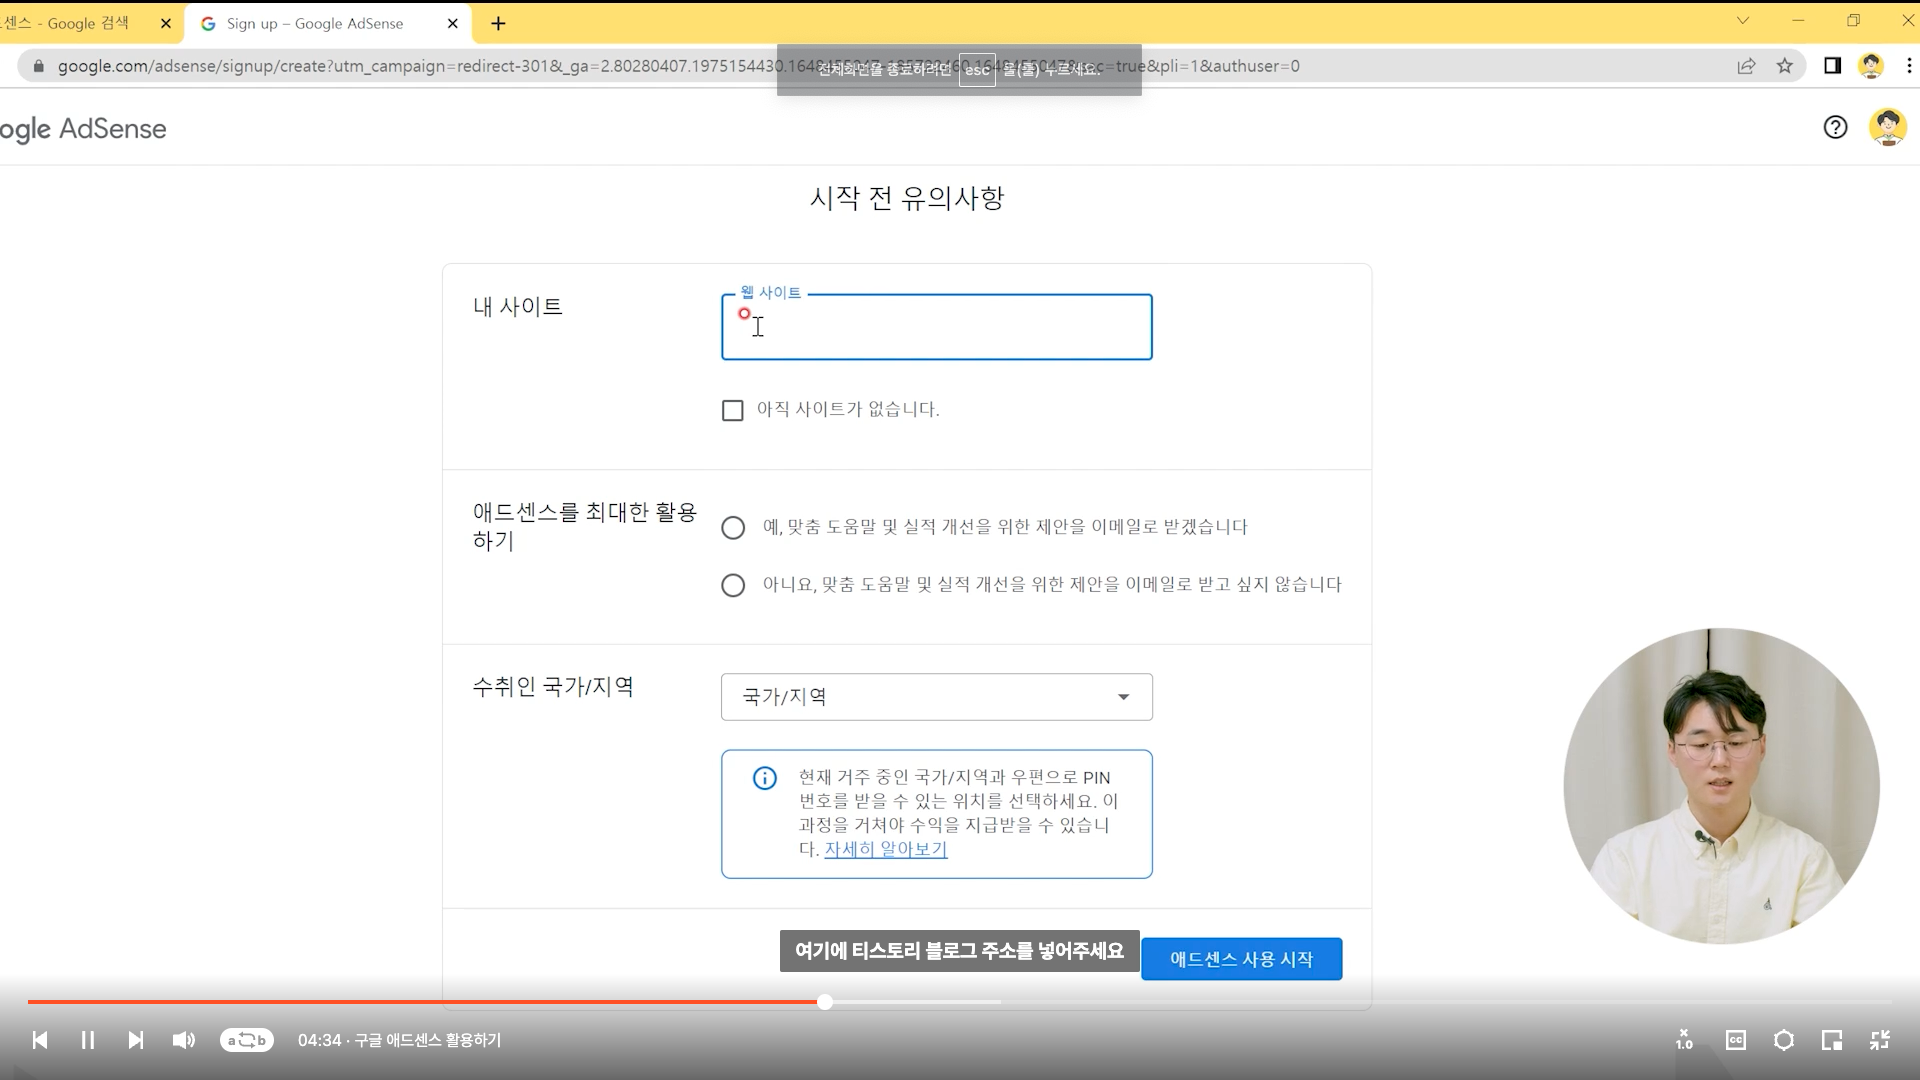Viewport: 1920px width, 1080px height.
Task: Open AdSense help icon
Action: click(1835, 127)
